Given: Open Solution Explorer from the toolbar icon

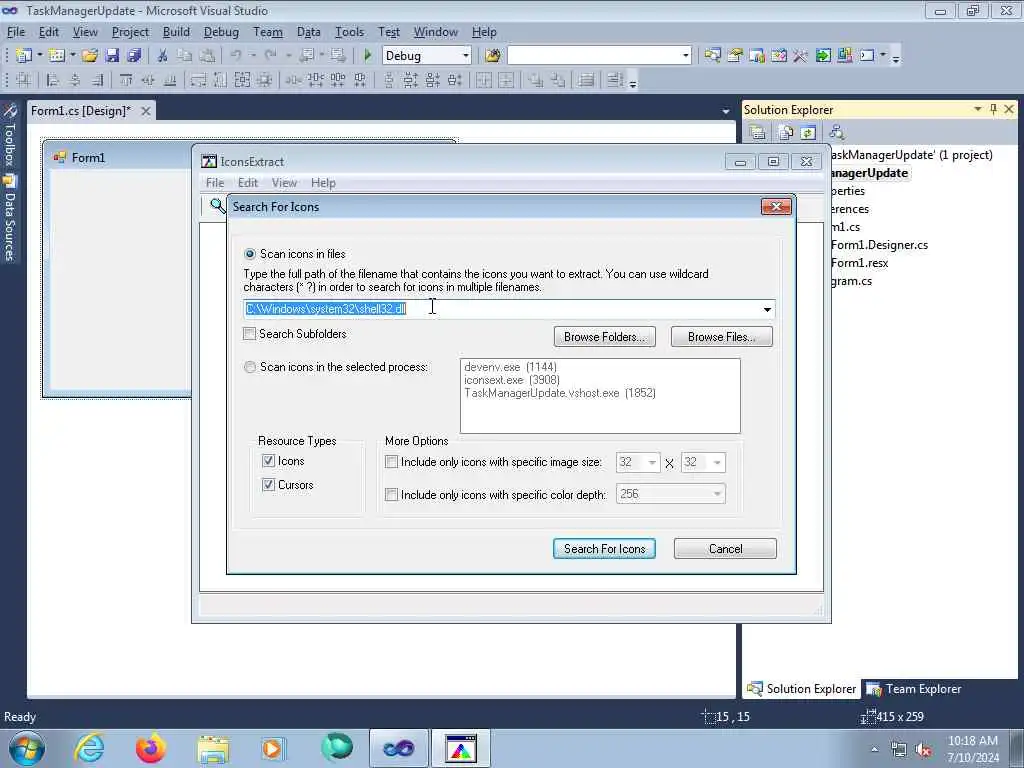Looking at the screenshot, I should click(712, 56).
